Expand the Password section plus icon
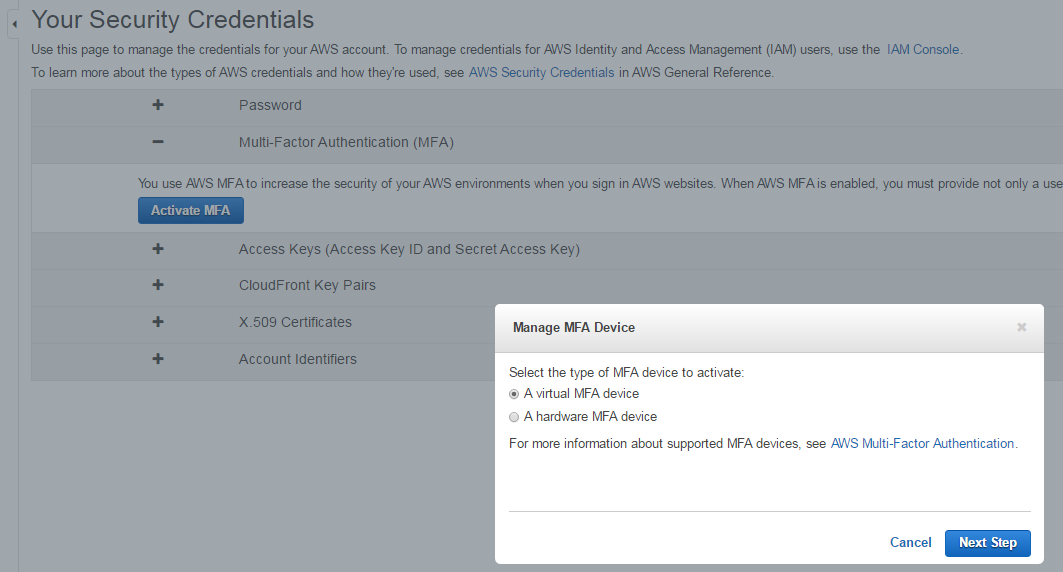The width and height of the screenshot is (1063, 572). (x=158, y=105)
